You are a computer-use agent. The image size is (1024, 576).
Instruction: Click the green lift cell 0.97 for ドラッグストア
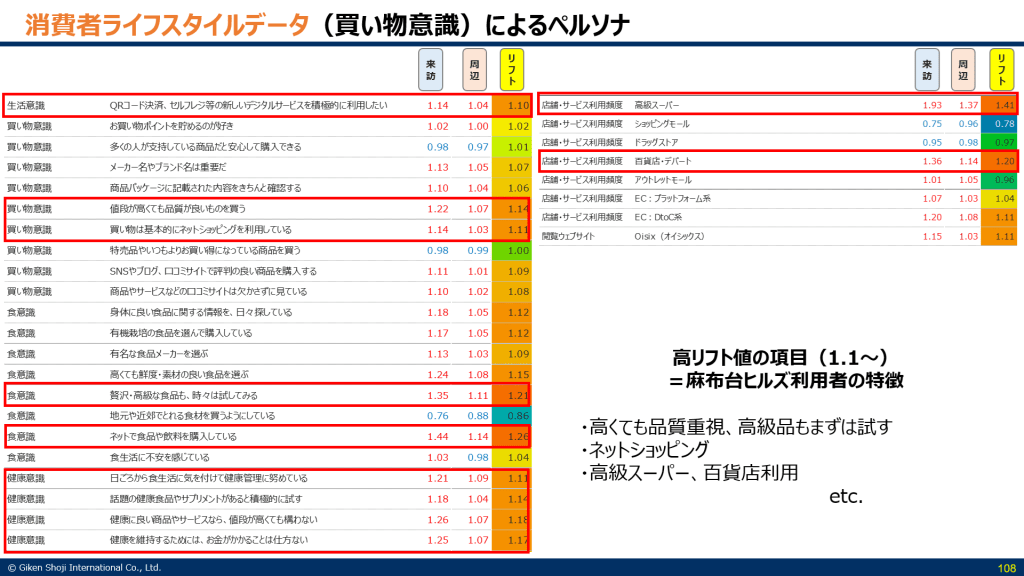pos(1000,142)
